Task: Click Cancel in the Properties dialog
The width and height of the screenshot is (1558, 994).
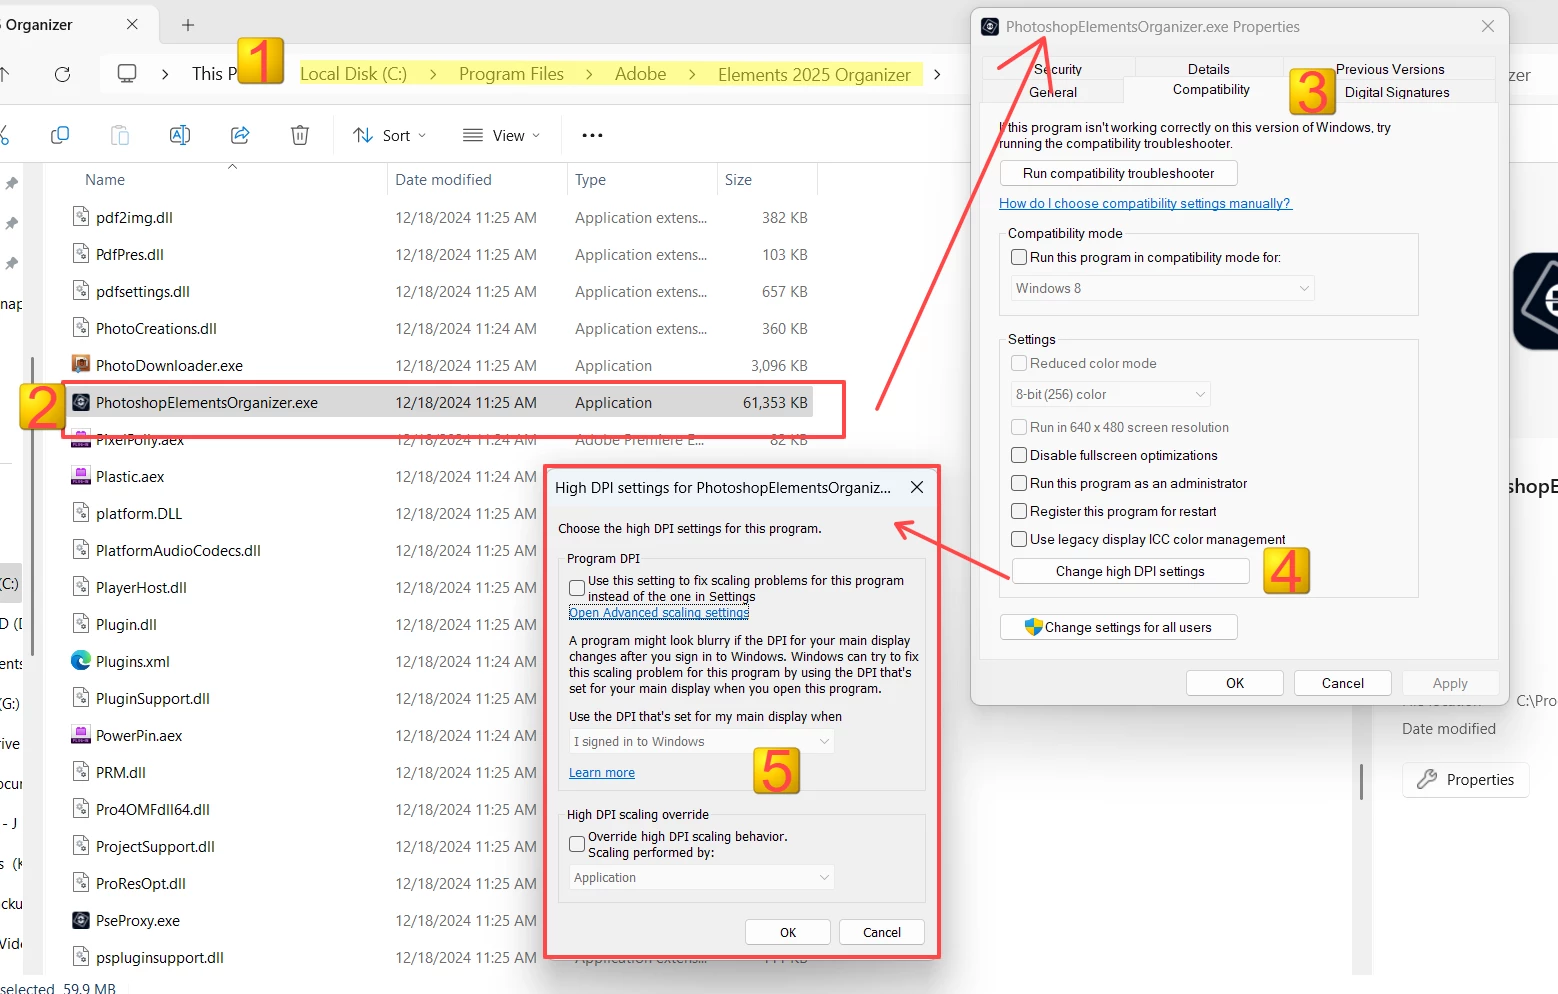Action: click(1342, 683)
